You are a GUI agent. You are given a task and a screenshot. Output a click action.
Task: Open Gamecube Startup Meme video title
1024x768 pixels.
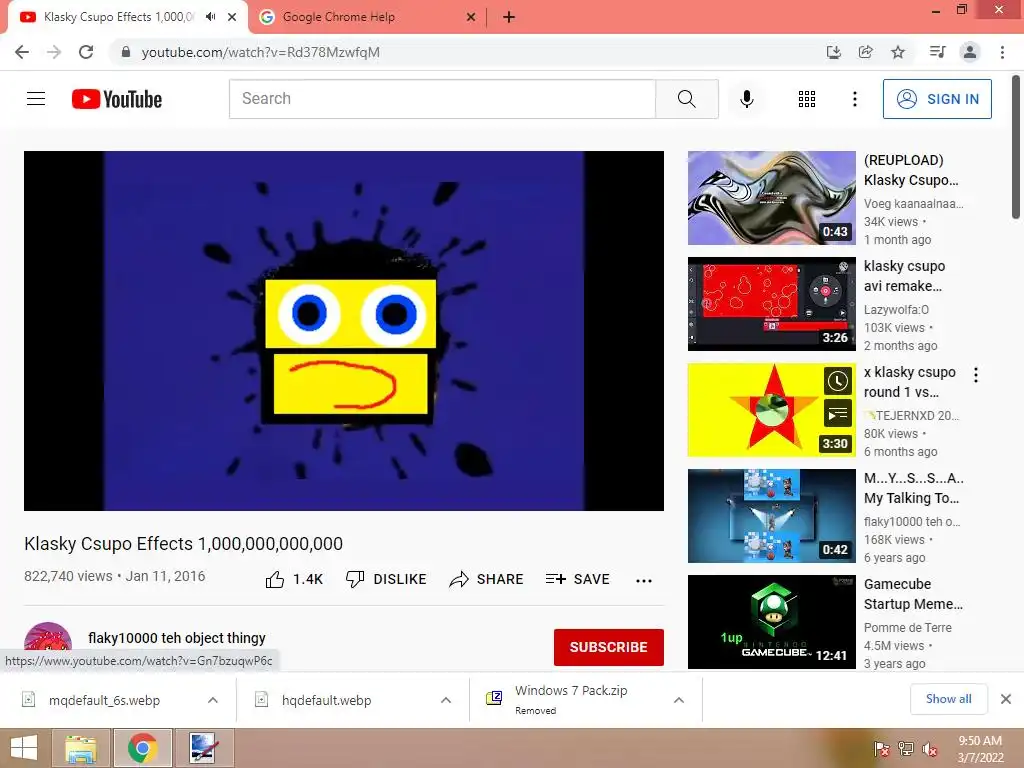(913, 594)
